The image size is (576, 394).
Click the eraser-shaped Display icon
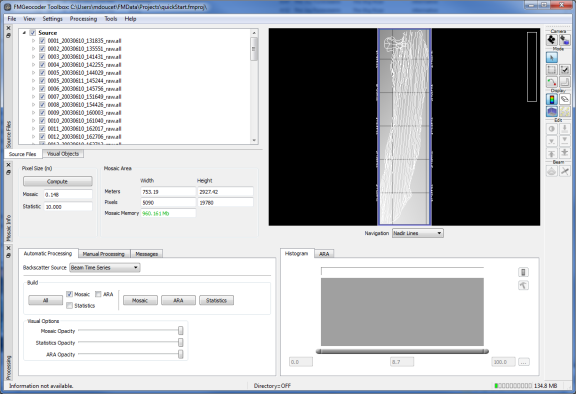[x=565, y=99]
